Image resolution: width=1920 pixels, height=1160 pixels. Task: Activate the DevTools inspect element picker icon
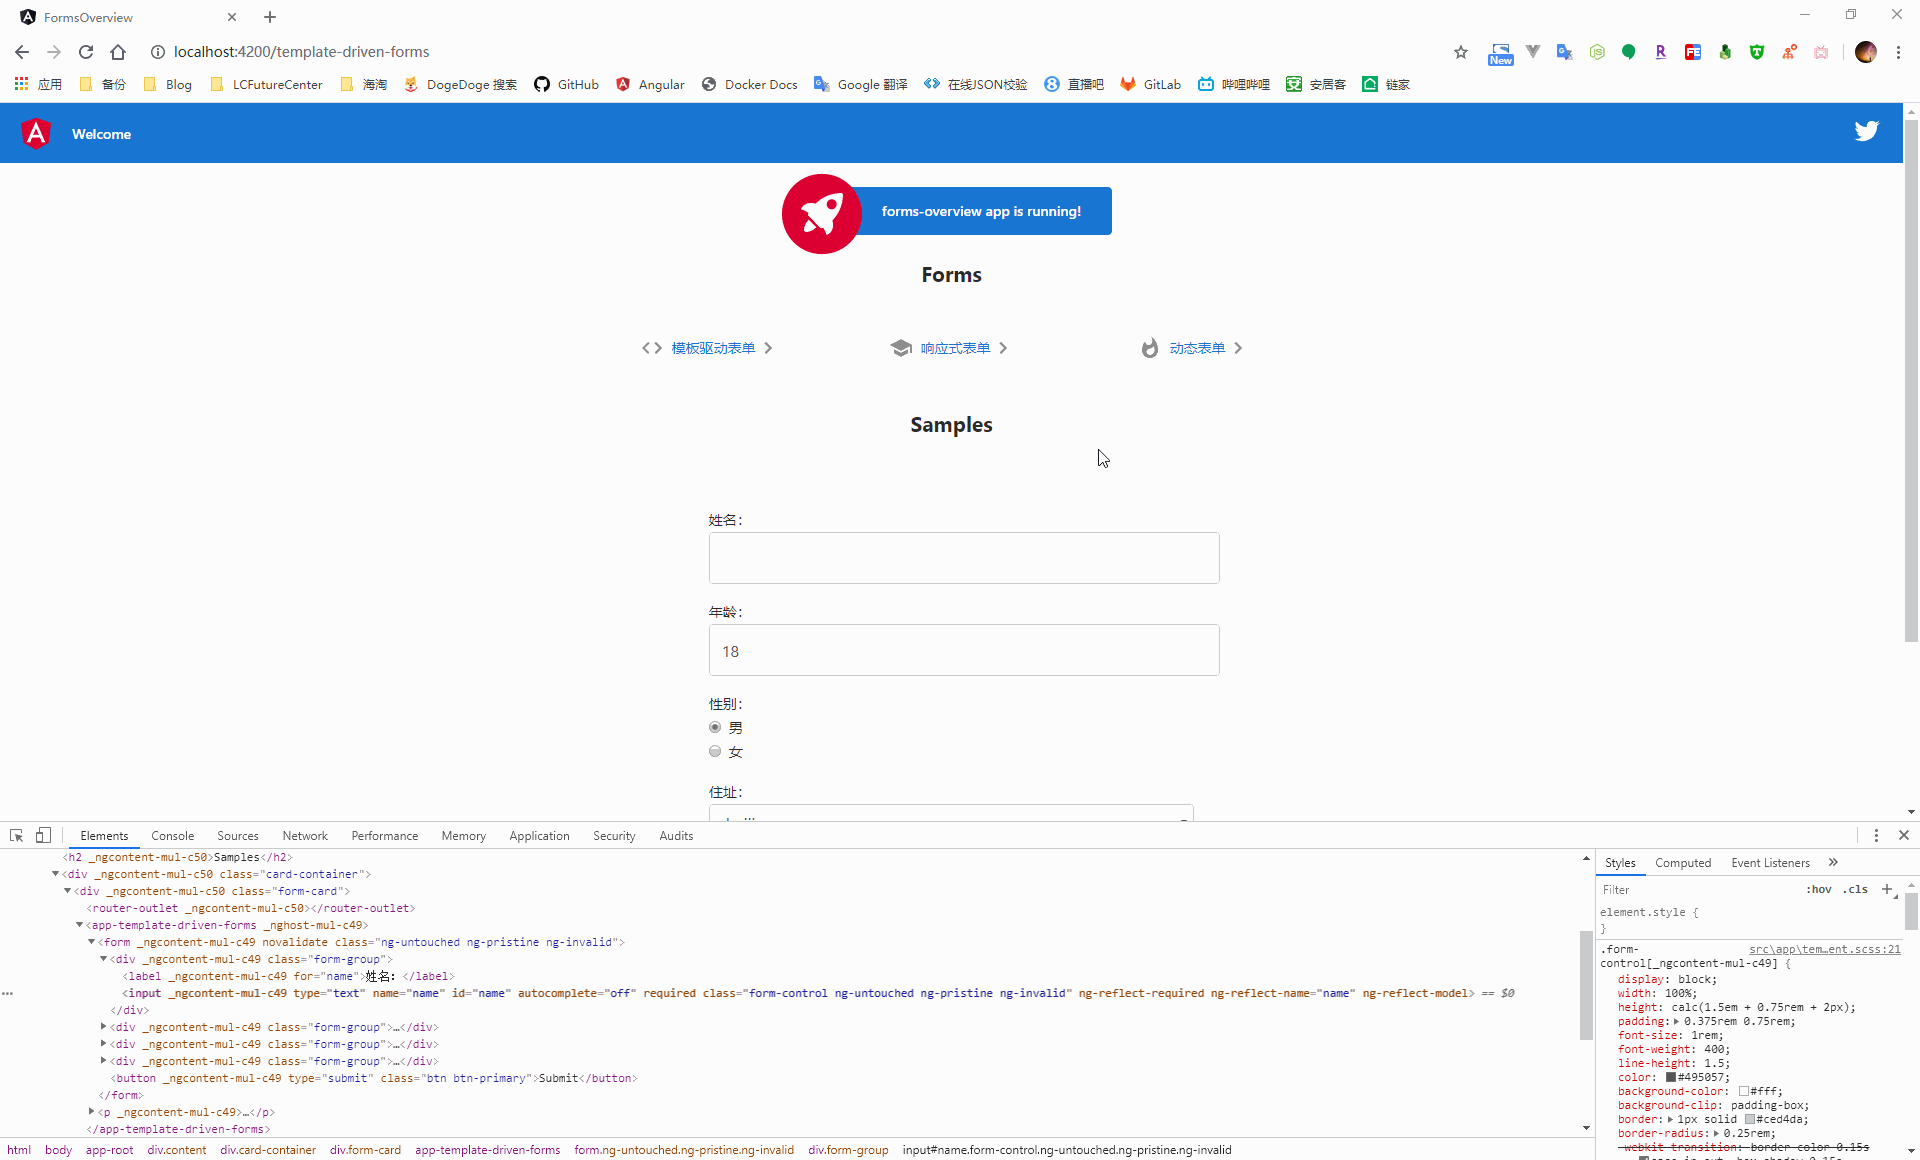pos(17,835)
